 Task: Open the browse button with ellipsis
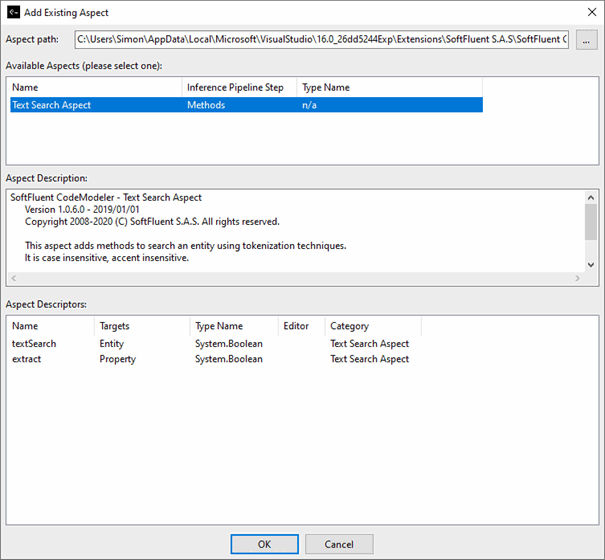[586, 39]
